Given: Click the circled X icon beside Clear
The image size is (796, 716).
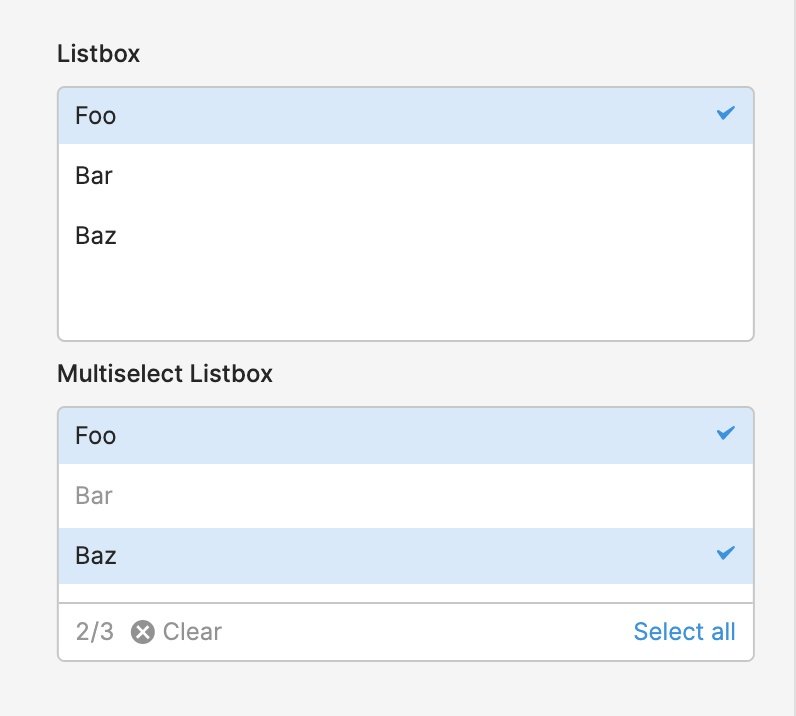Looking at the screenshot, I should pyautogui.click(x=143, y=632).
